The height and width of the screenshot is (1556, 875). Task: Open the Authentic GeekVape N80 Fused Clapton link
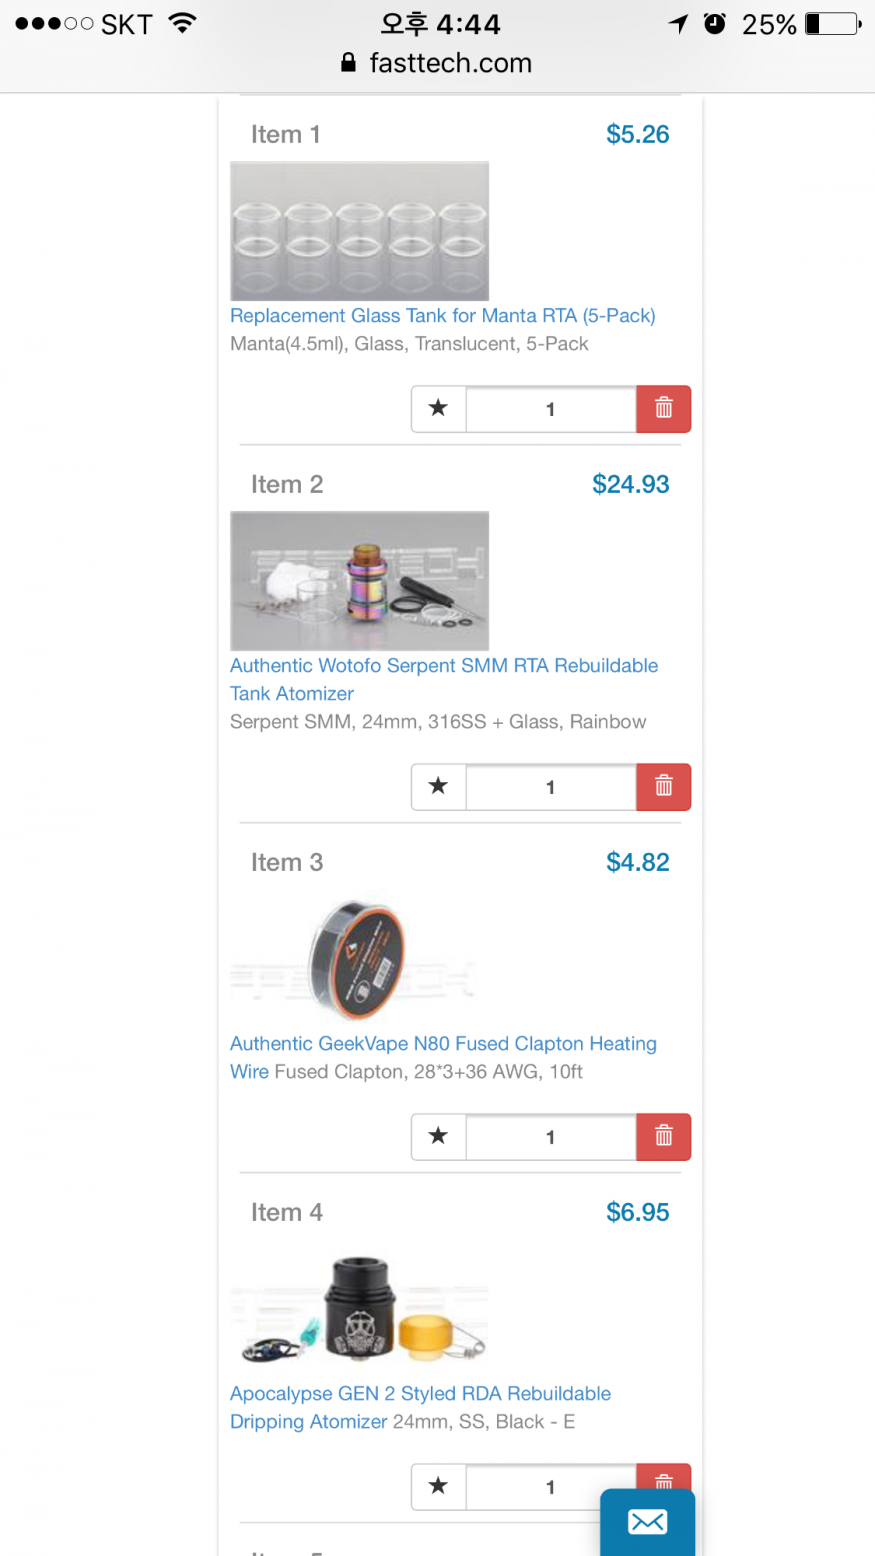coord(443,1057)
